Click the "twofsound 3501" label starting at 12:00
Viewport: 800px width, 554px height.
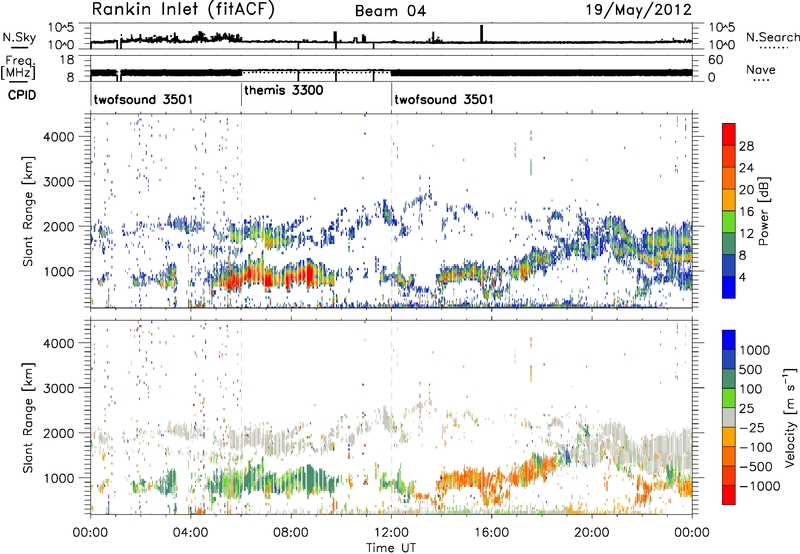pyautogui.click(x=444, y=99)
